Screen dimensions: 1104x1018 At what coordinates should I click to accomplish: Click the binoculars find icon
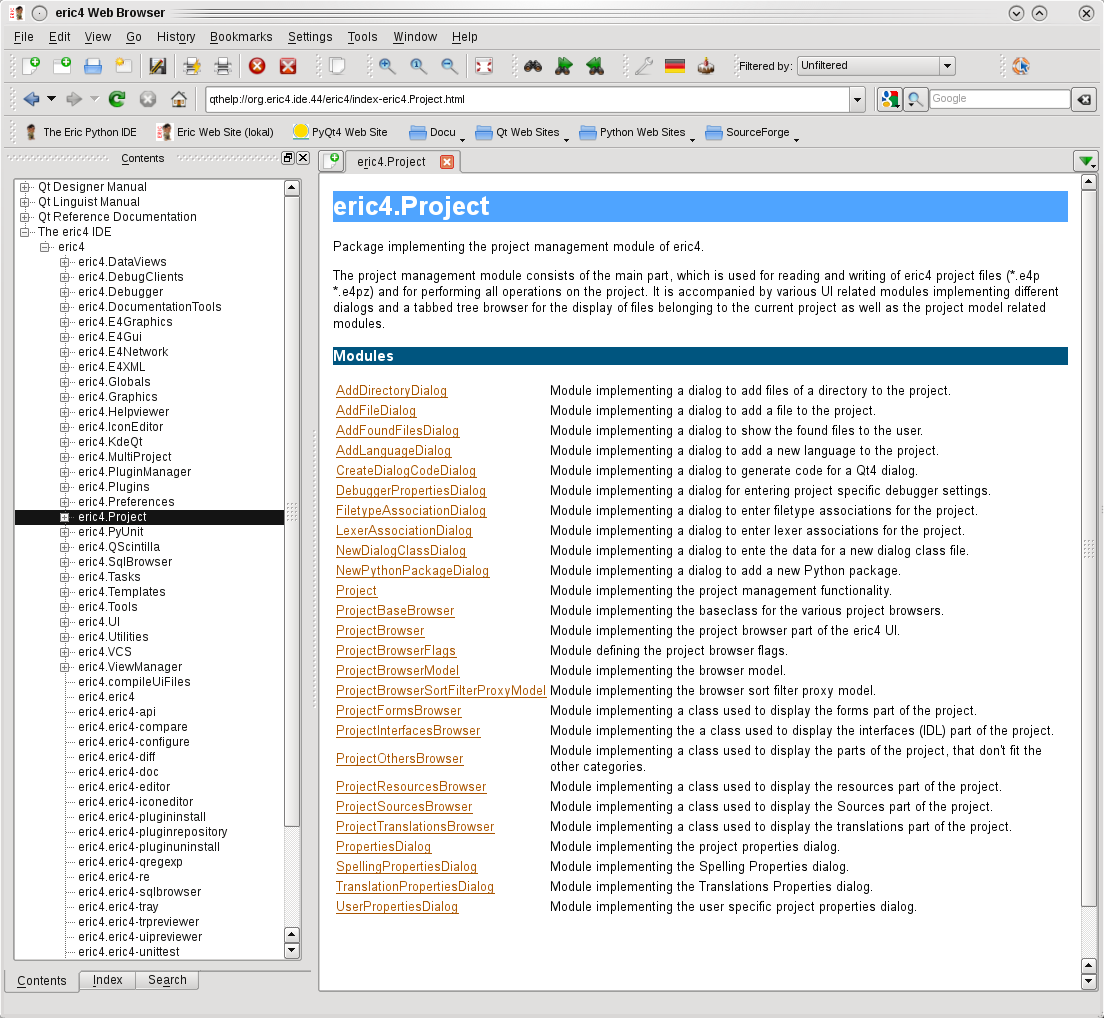point(533,66)
